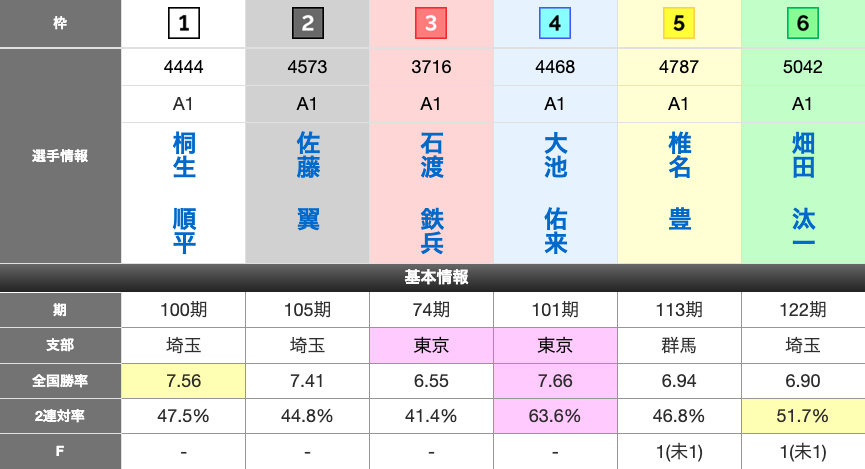
Task: Click the yellow lane number 5 badge
Action: tap(679, 23)
